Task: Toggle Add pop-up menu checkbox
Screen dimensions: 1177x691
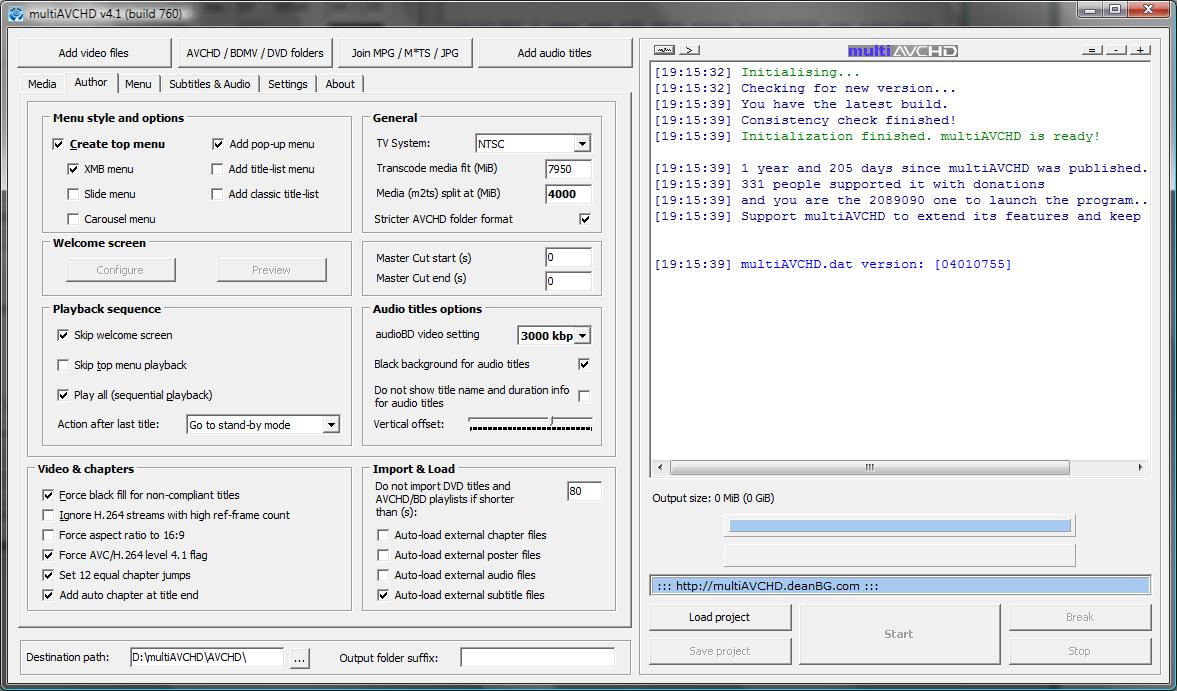Action: tap(218, 144)
